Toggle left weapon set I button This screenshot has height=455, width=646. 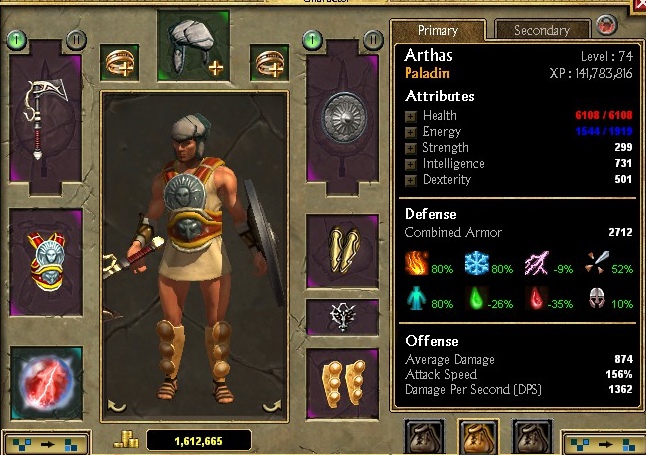pos(17,40)
